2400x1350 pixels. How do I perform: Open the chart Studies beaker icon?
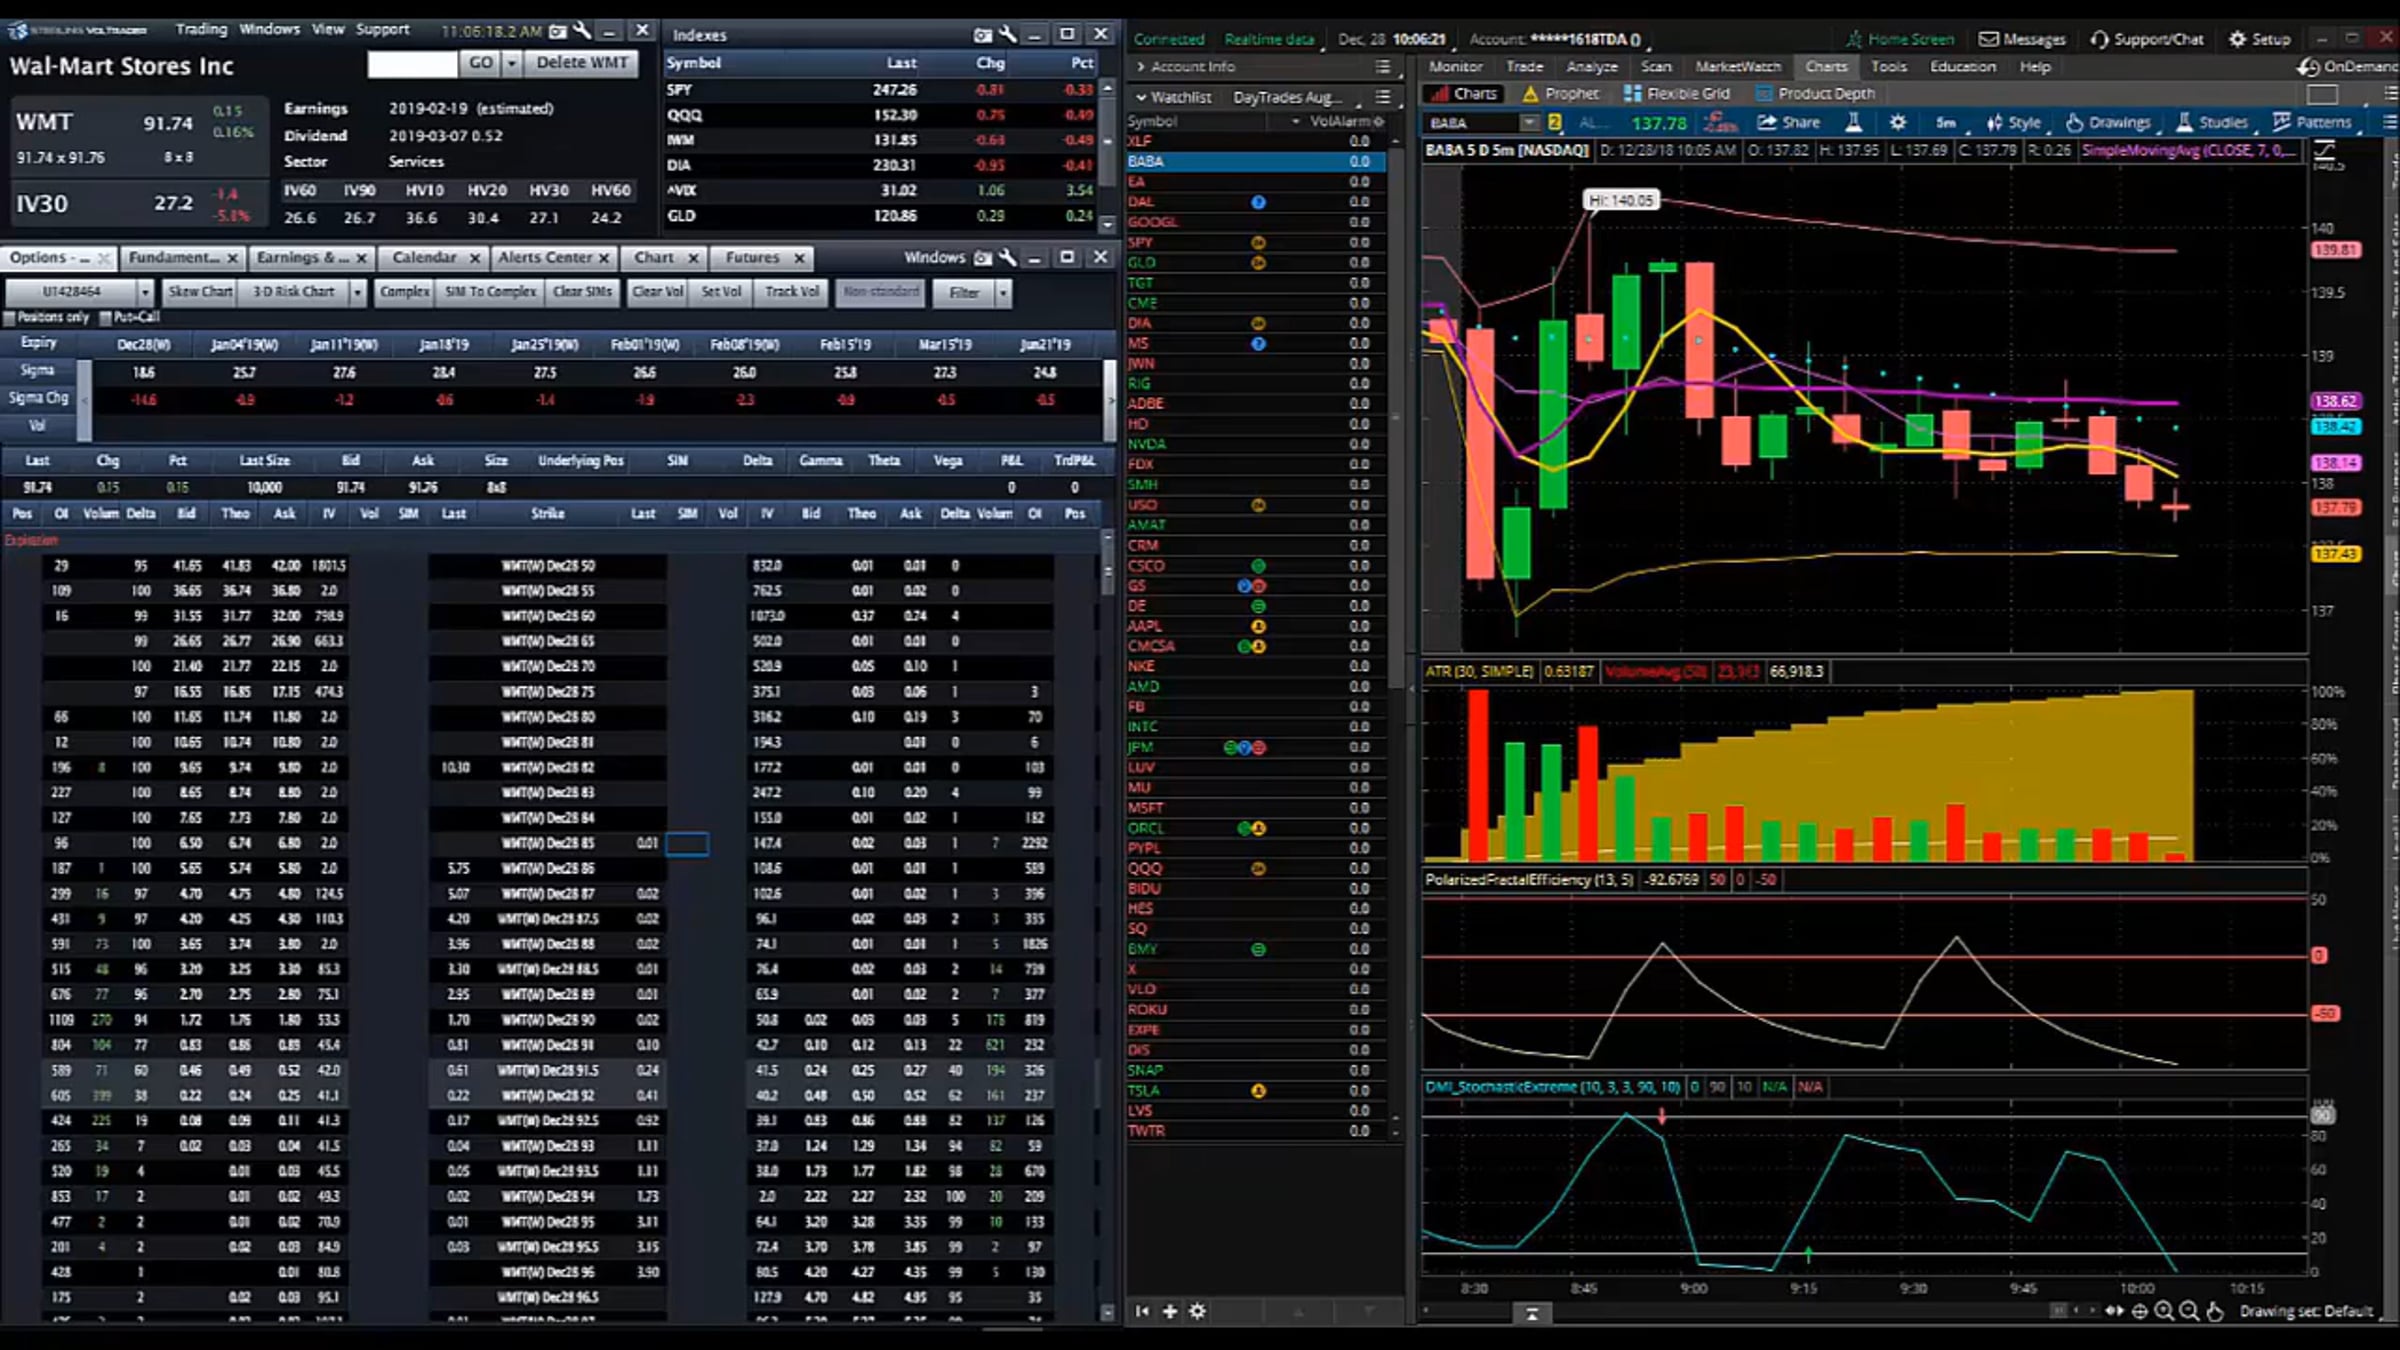[x=2184, y=122]
